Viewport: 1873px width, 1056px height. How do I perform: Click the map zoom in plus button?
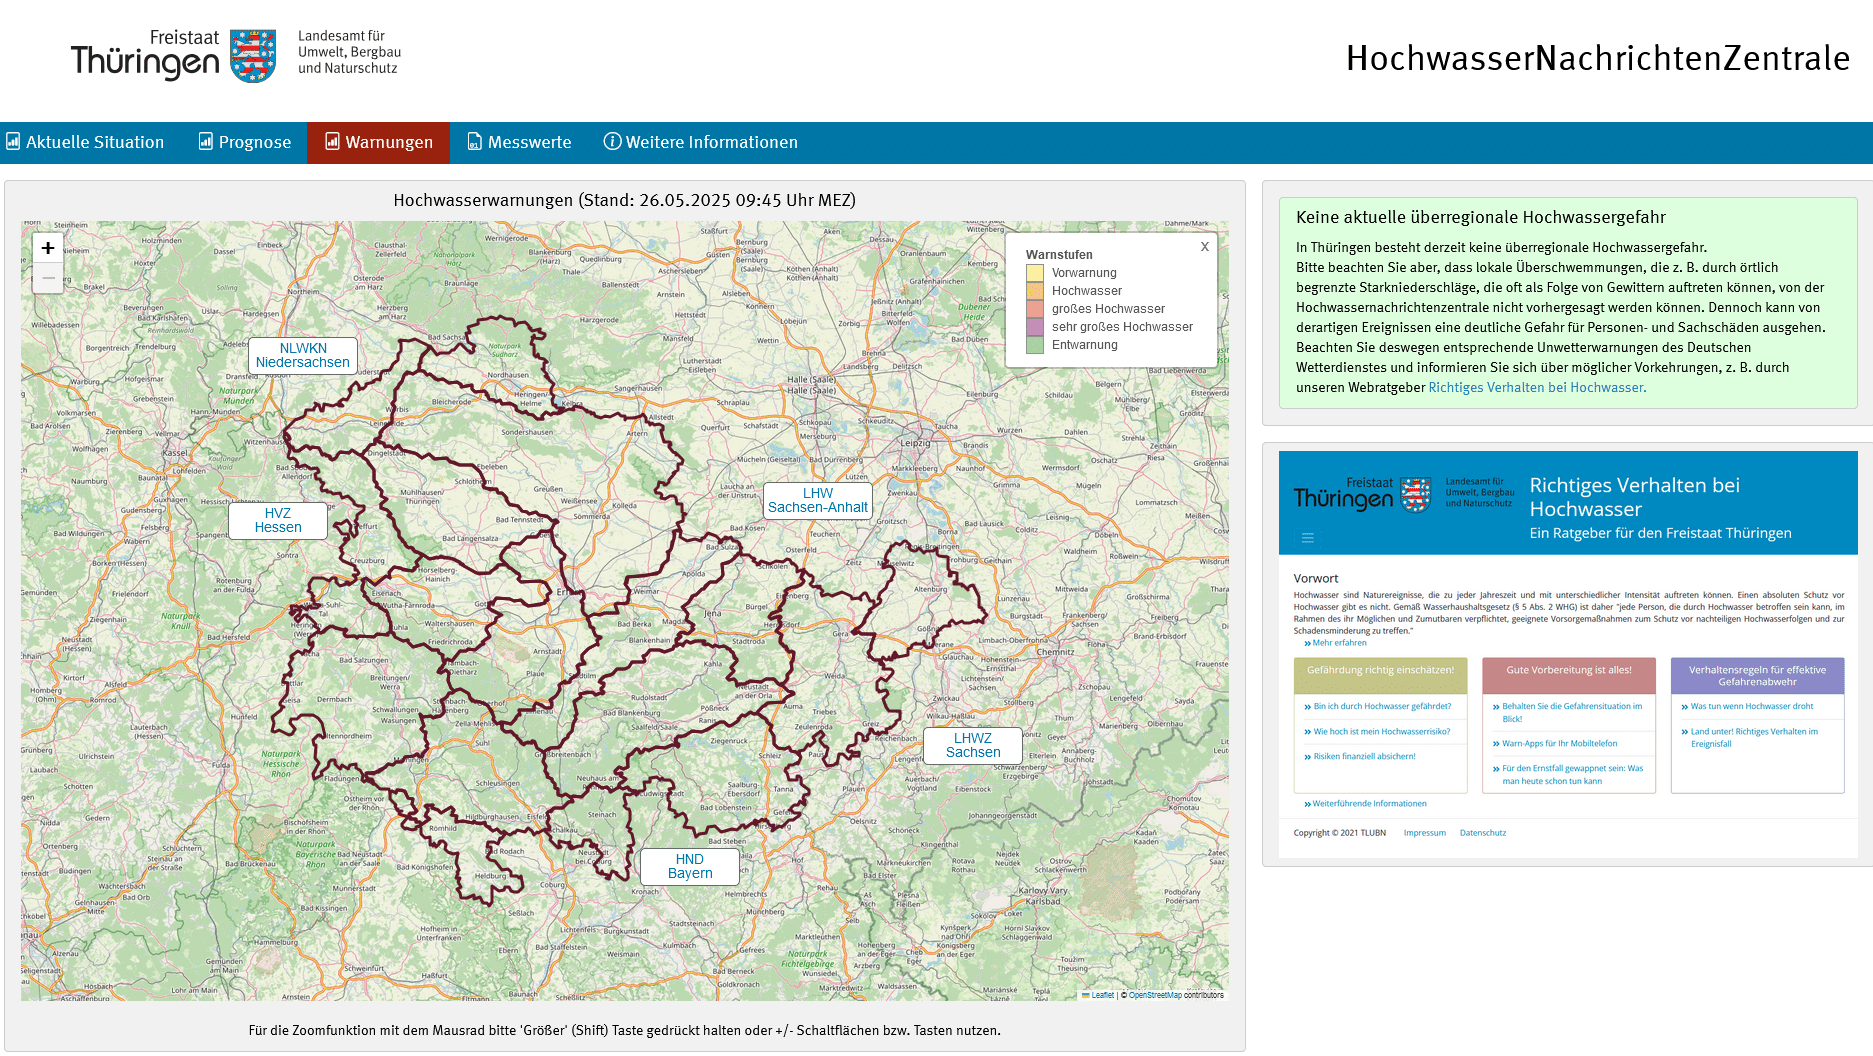point(48,248)
